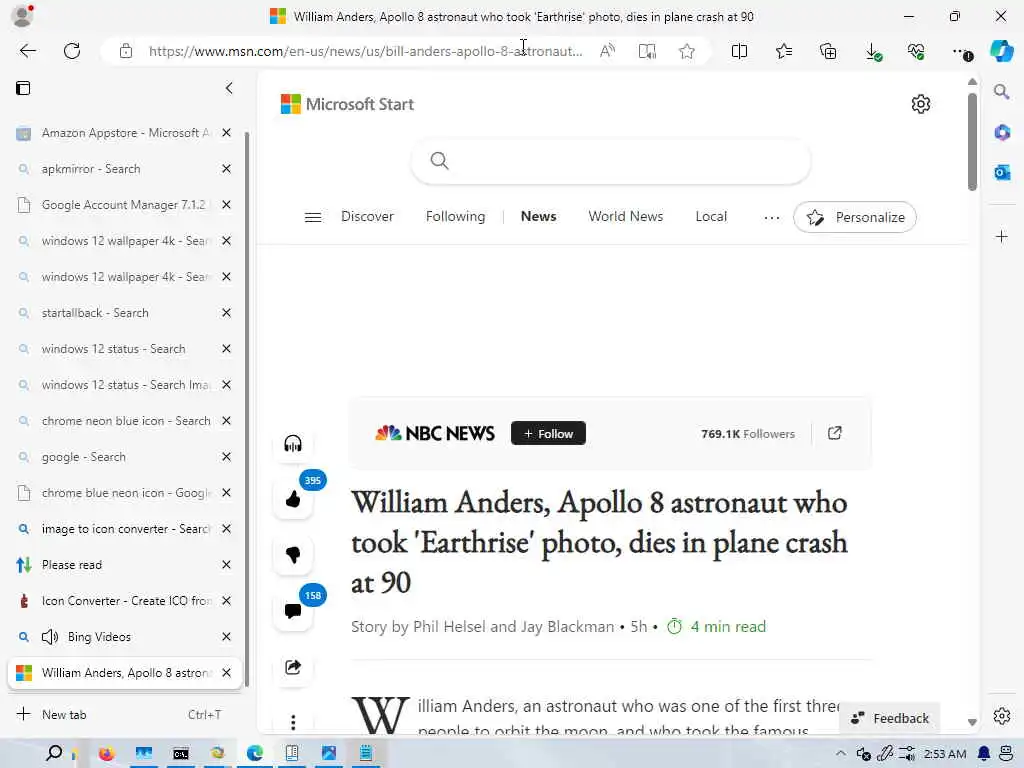Go back to the previous page

point(27,51)
